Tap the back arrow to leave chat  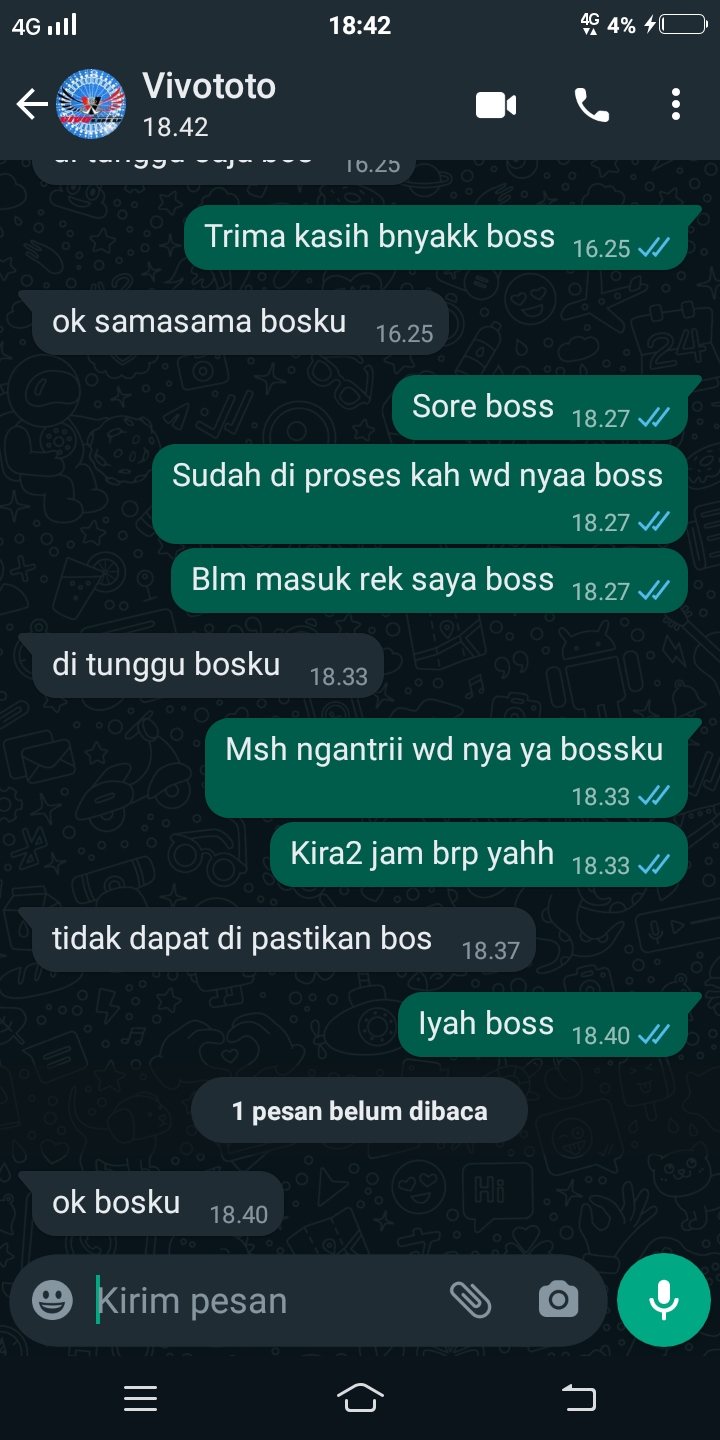pyautogui.click(x=32, y=104)
